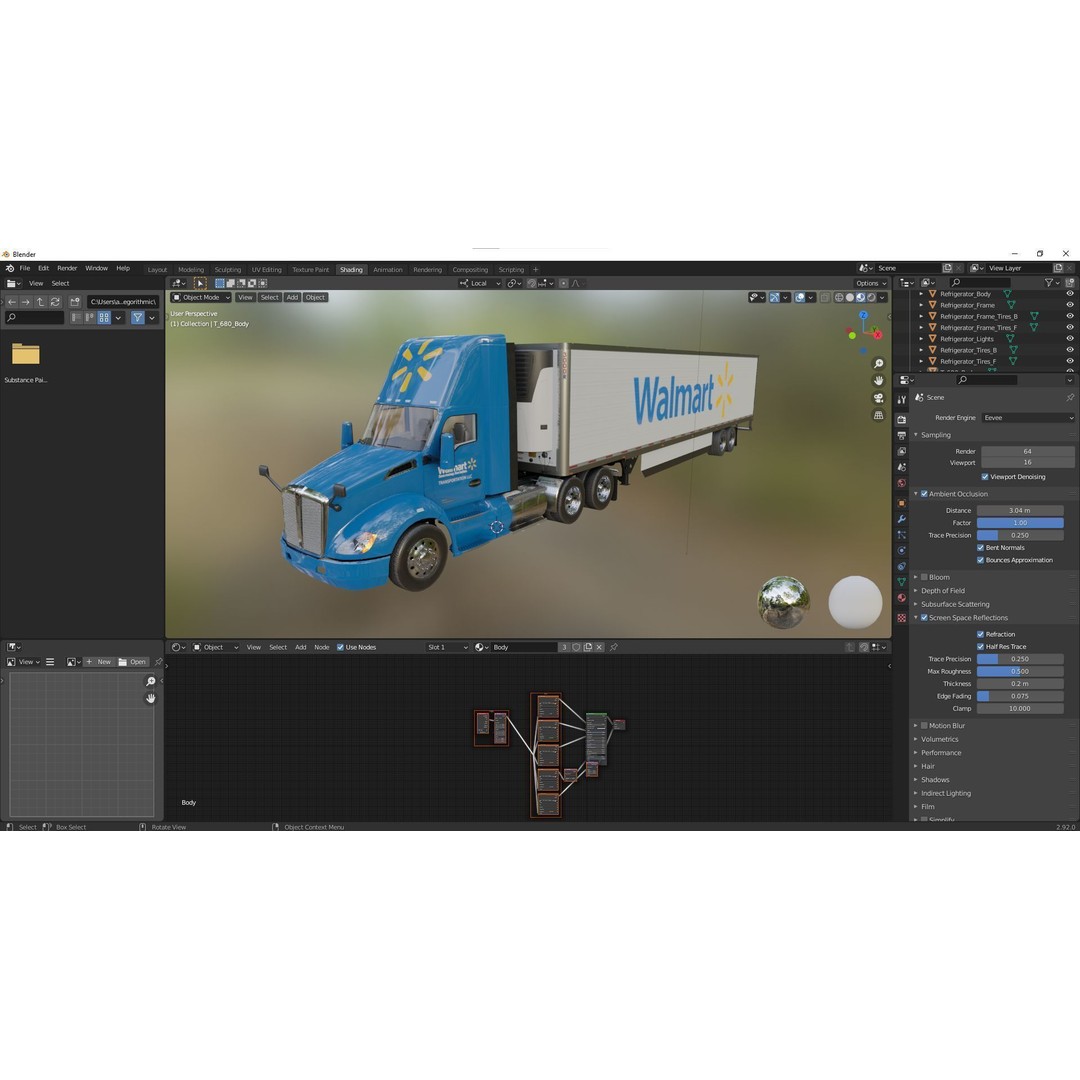This screenshot has height=1080, width=1080.
Task: Switch to the Compositing workspace tab
Action: pos(470,270)
